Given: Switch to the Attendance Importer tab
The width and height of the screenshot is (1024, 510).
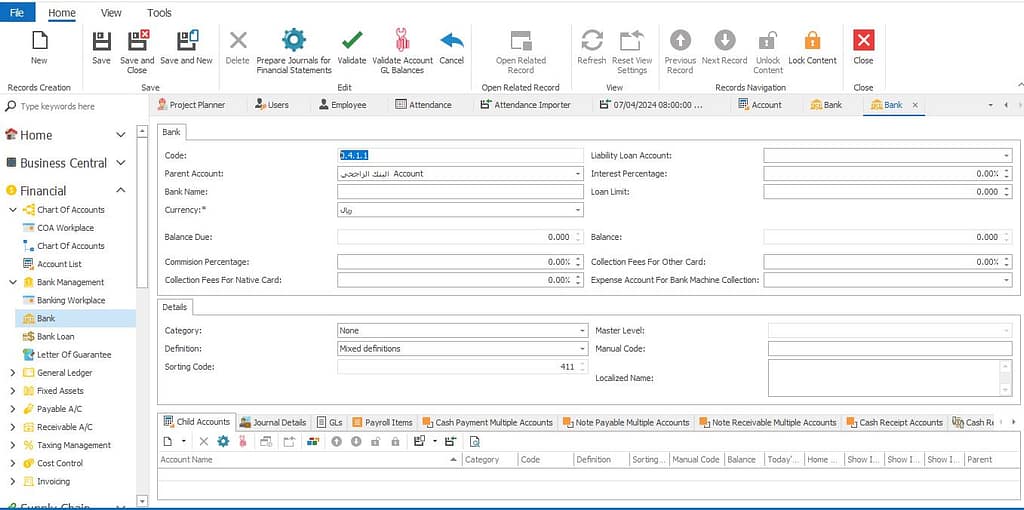Looking at the screenshot, I should click(x=525, y=104).
